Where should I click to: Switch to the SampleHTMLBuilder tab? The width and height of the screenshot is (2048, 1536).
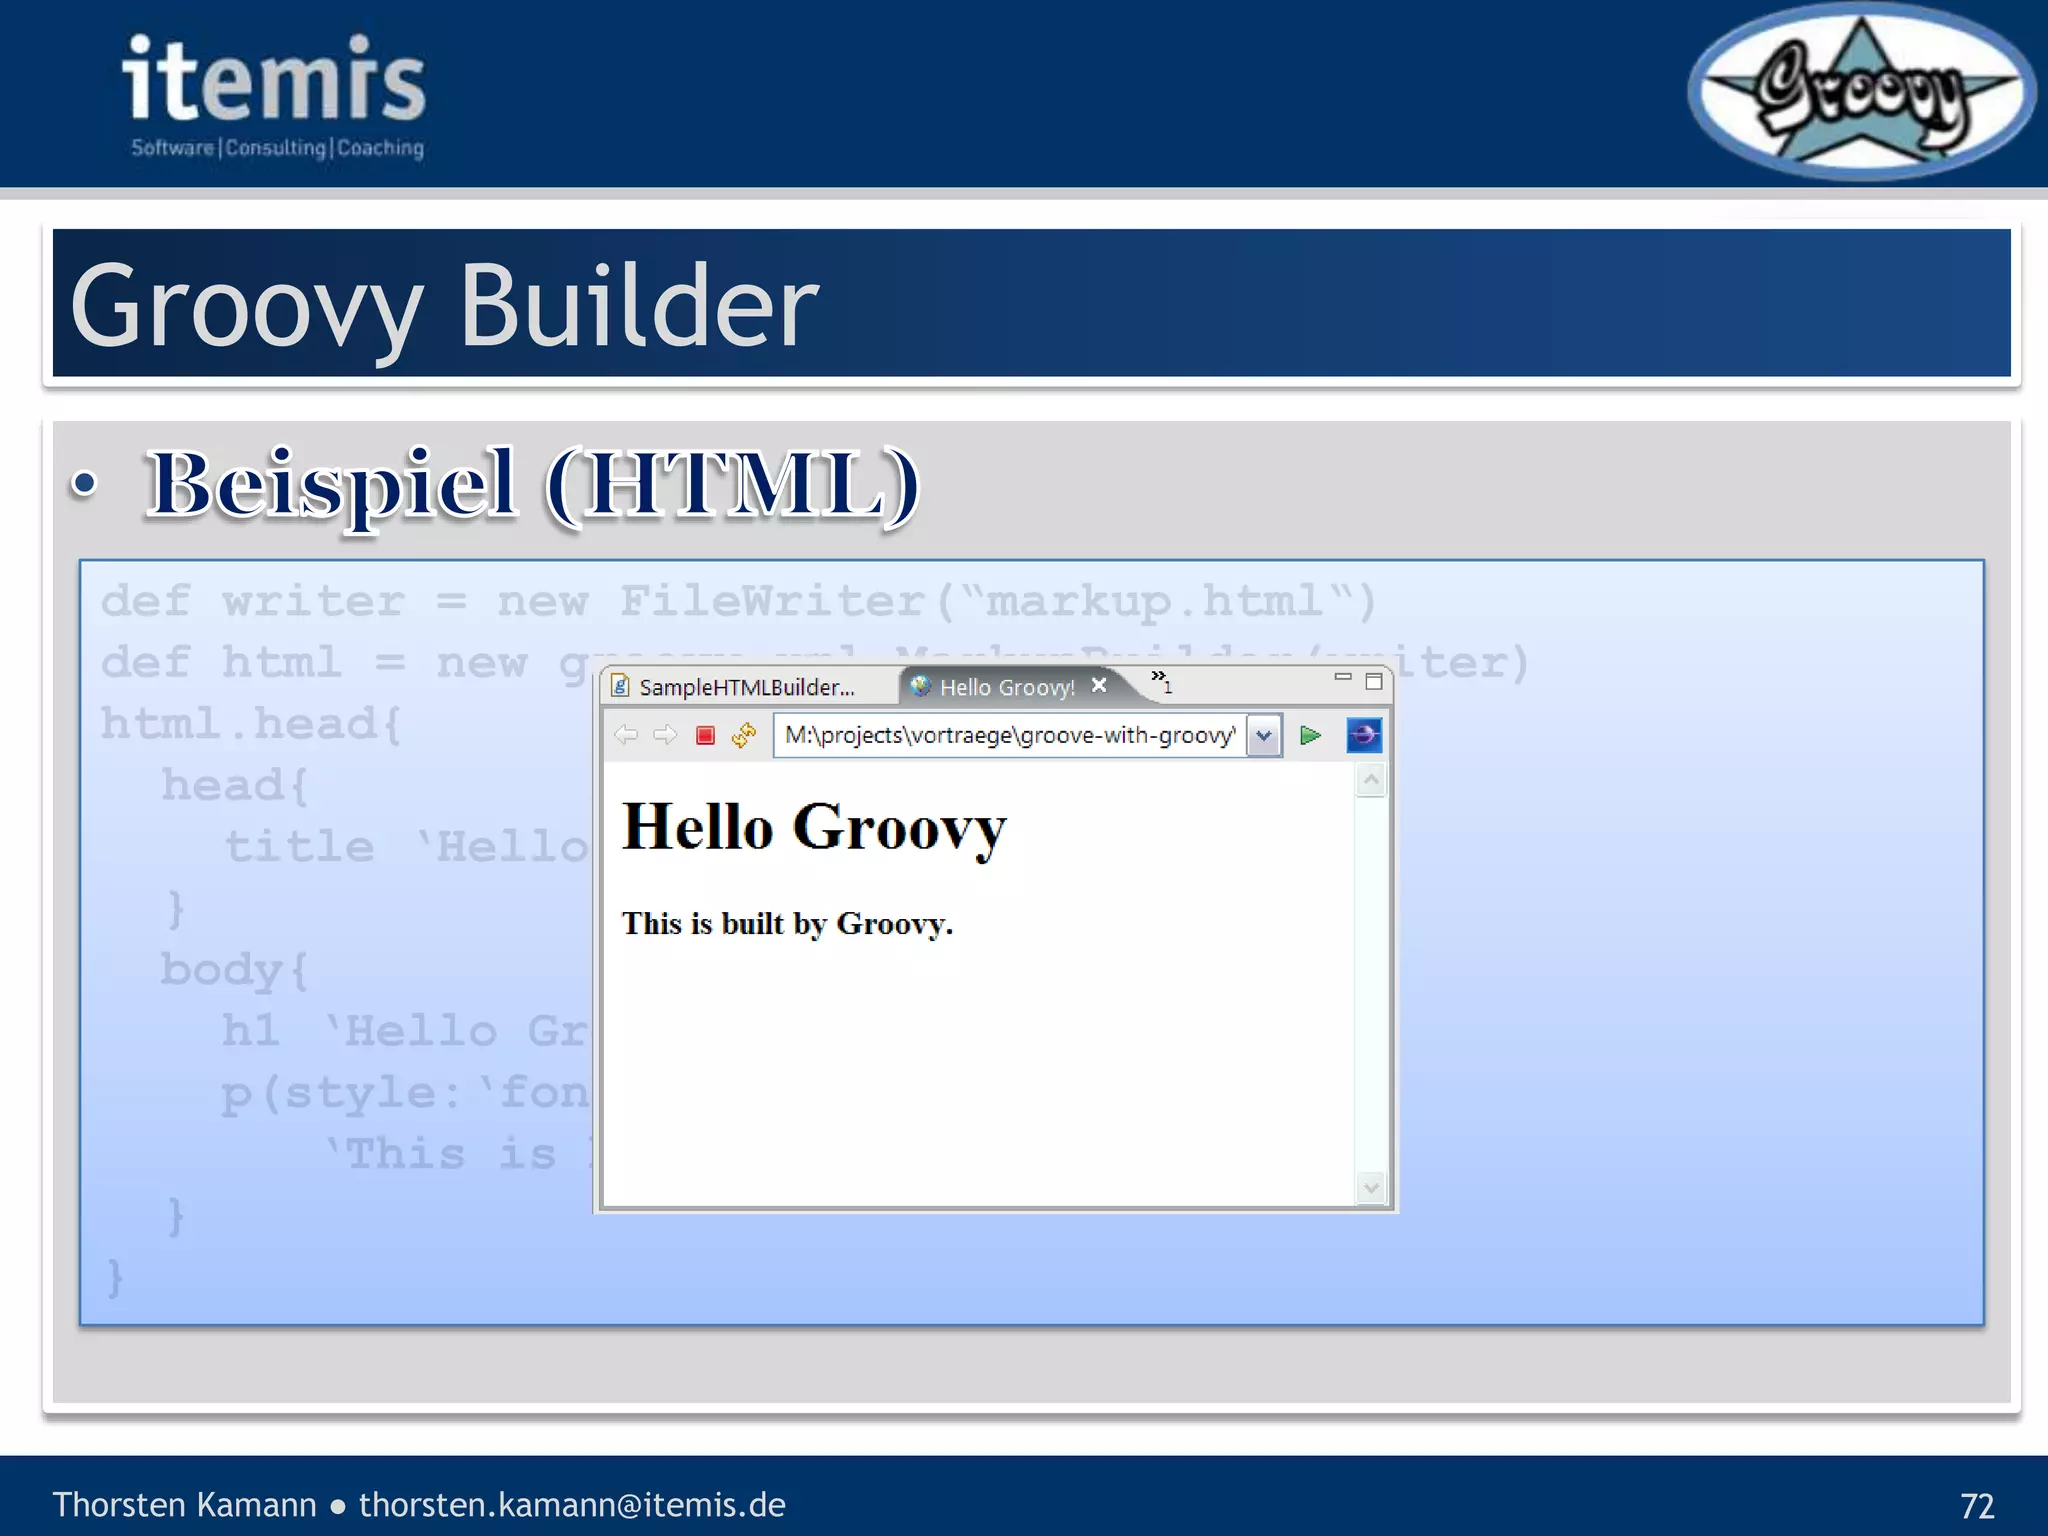click(x=746, y=687)
